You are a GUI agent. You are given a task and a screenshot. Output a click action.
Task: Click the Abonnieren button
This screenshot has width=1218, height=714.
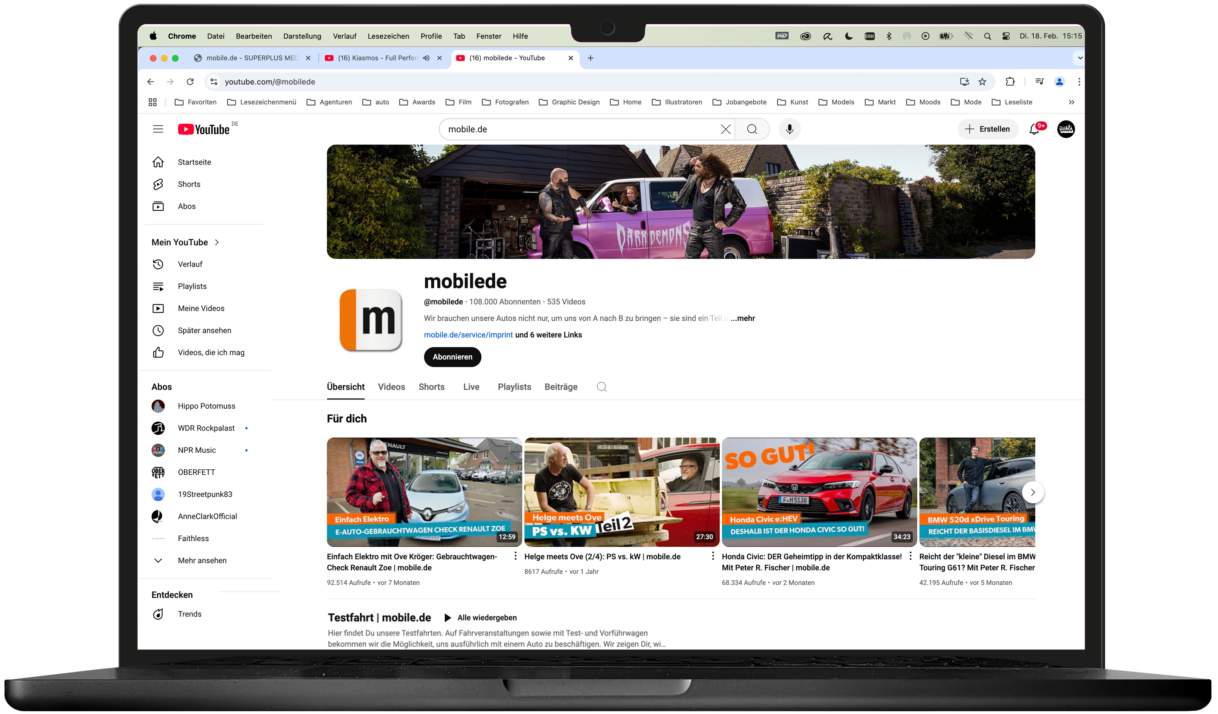(452, 357)
